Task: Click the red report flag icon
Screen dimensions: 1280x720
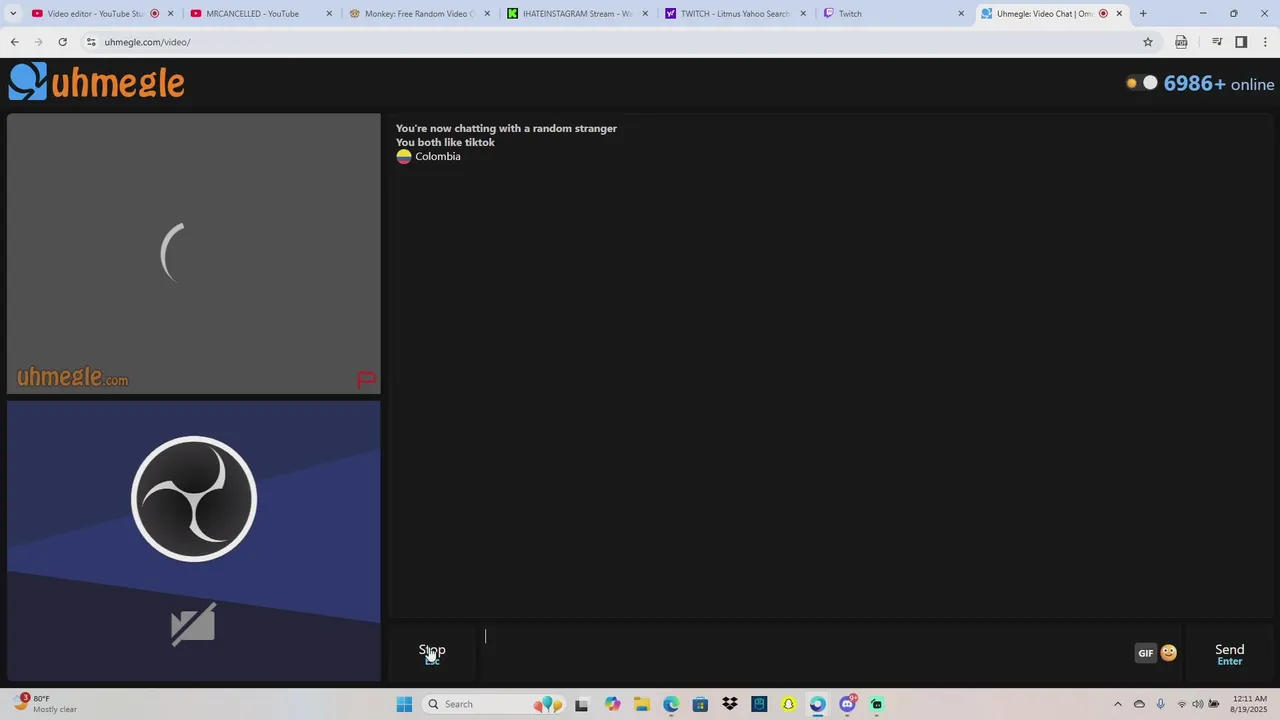Action: click(366, 379)
